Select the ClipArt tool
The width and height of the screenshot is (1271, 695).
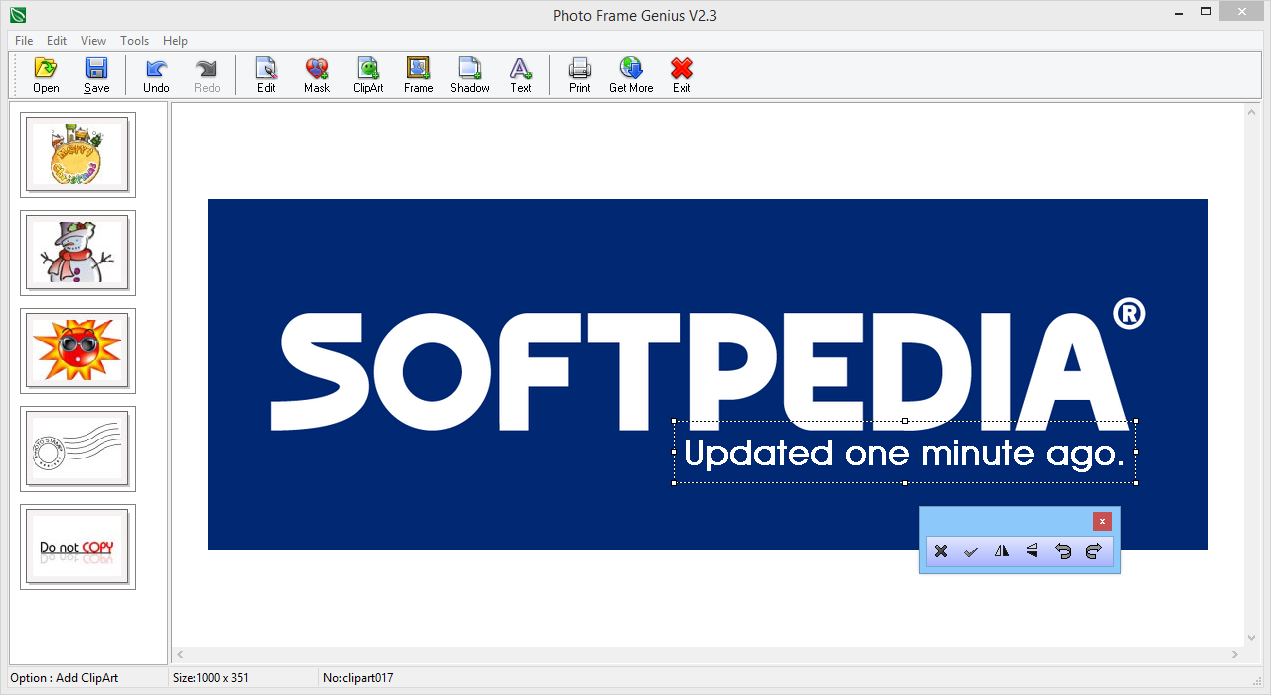[368, 75]
